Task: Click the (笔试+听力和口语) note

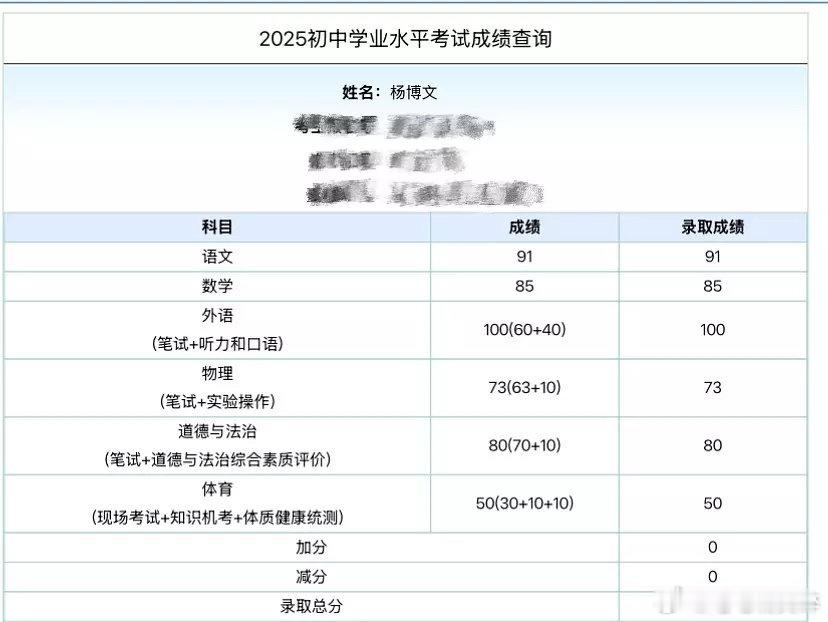Action: [217, 344]
